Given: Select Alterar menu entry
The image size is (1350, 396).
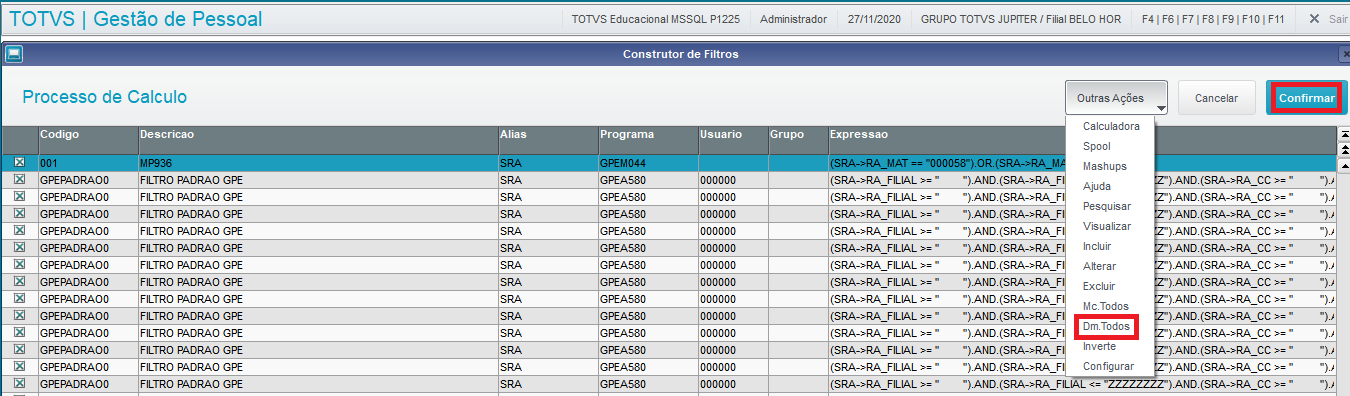Looking at the screenshot, I should 1099,266.
